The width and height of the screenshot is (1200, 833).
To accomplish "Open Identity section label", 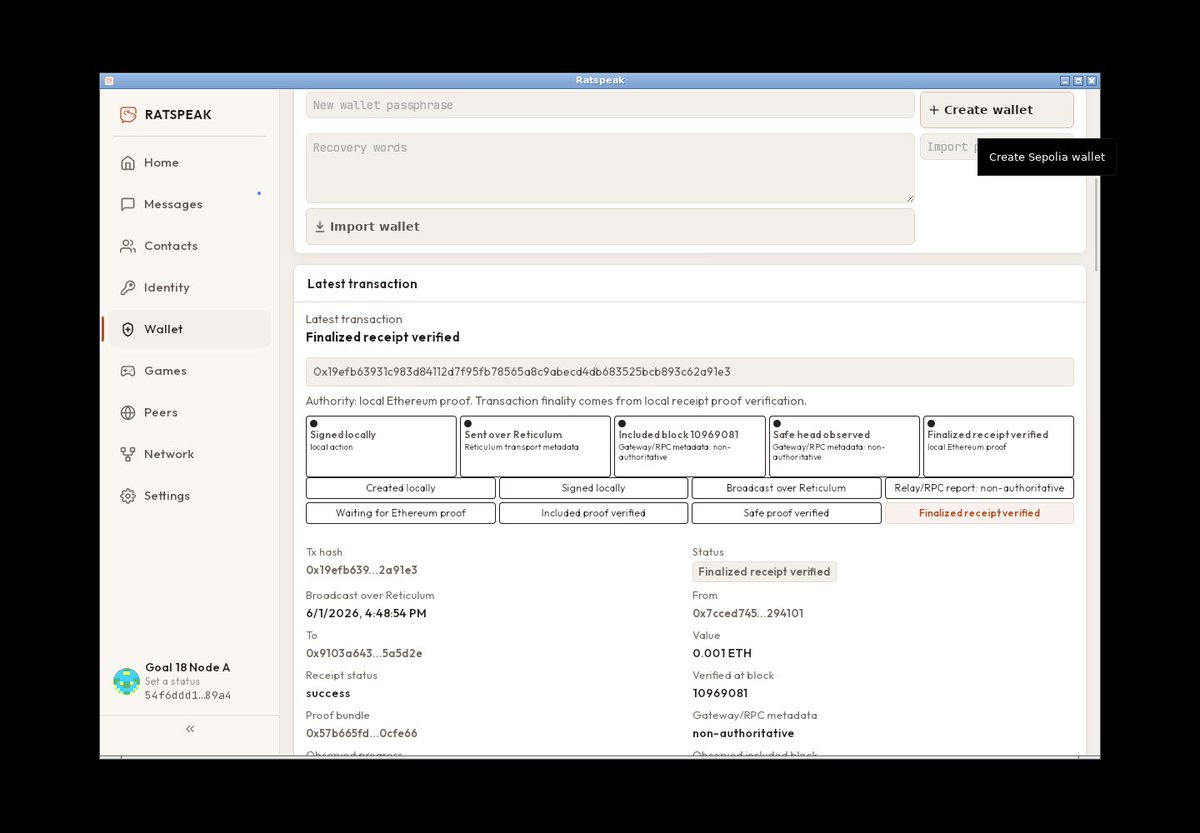I will coord(167,288).
